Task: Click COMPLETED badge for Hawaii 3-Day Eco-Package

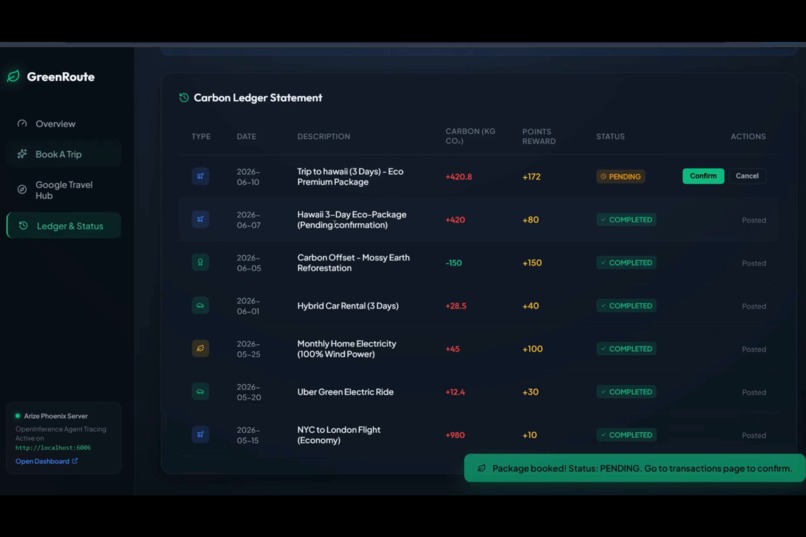Action: coord(626,219)
